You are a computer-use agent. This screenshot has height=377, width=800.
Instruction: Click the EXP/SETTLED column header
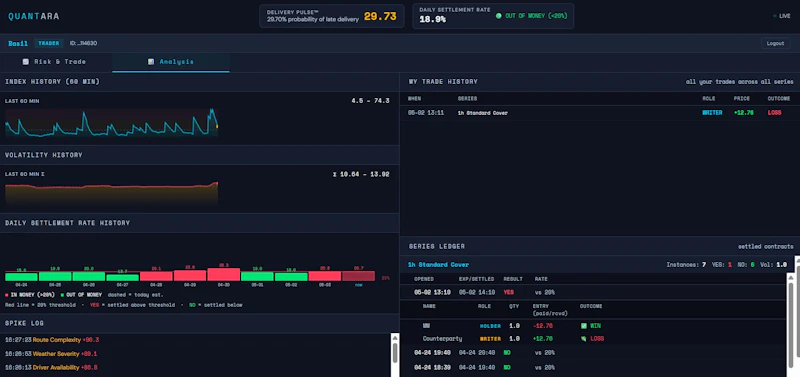point(477,279)
